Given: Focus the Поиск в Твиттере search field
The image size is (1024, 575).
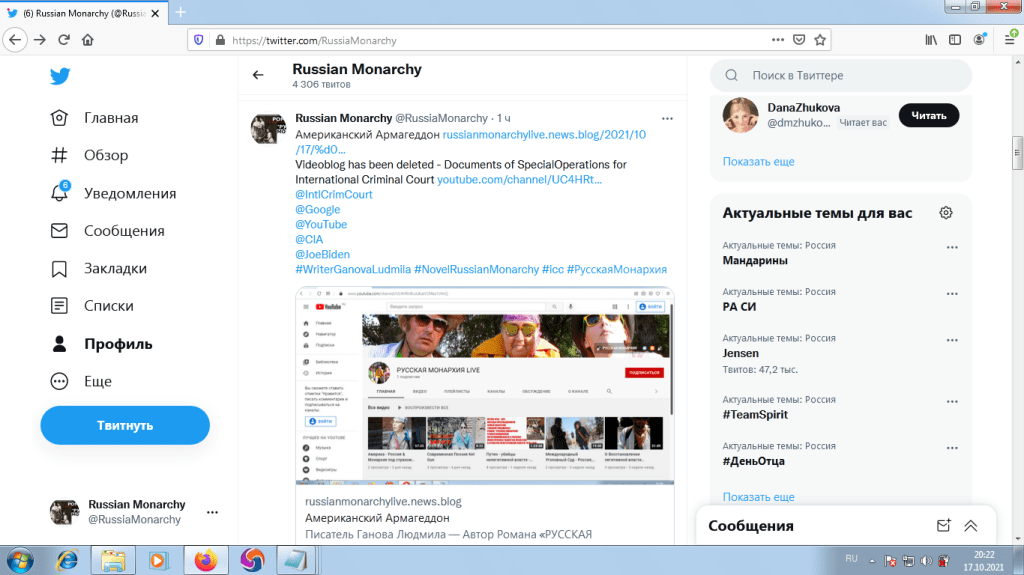Looking at the screenshot, I should coord(840,76).
